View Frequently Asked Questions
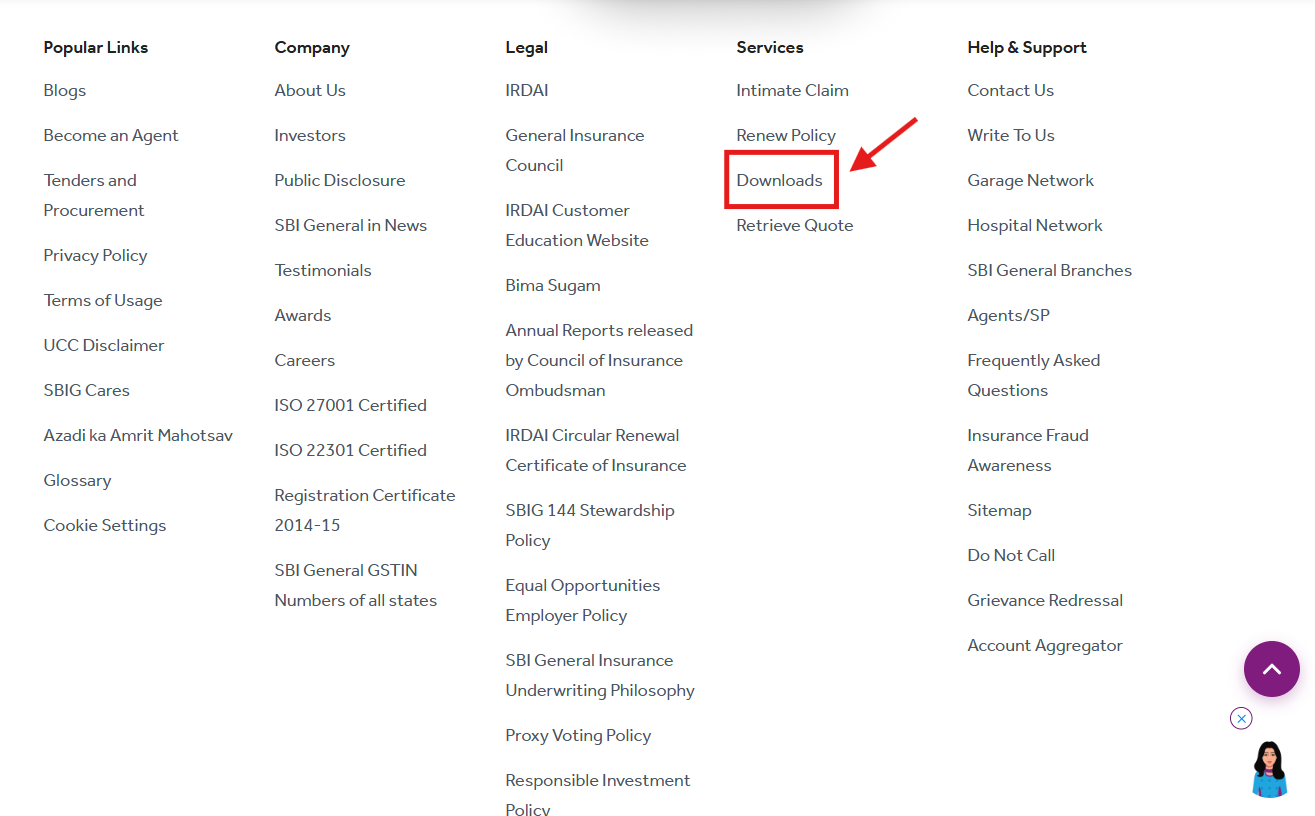 1034,375
